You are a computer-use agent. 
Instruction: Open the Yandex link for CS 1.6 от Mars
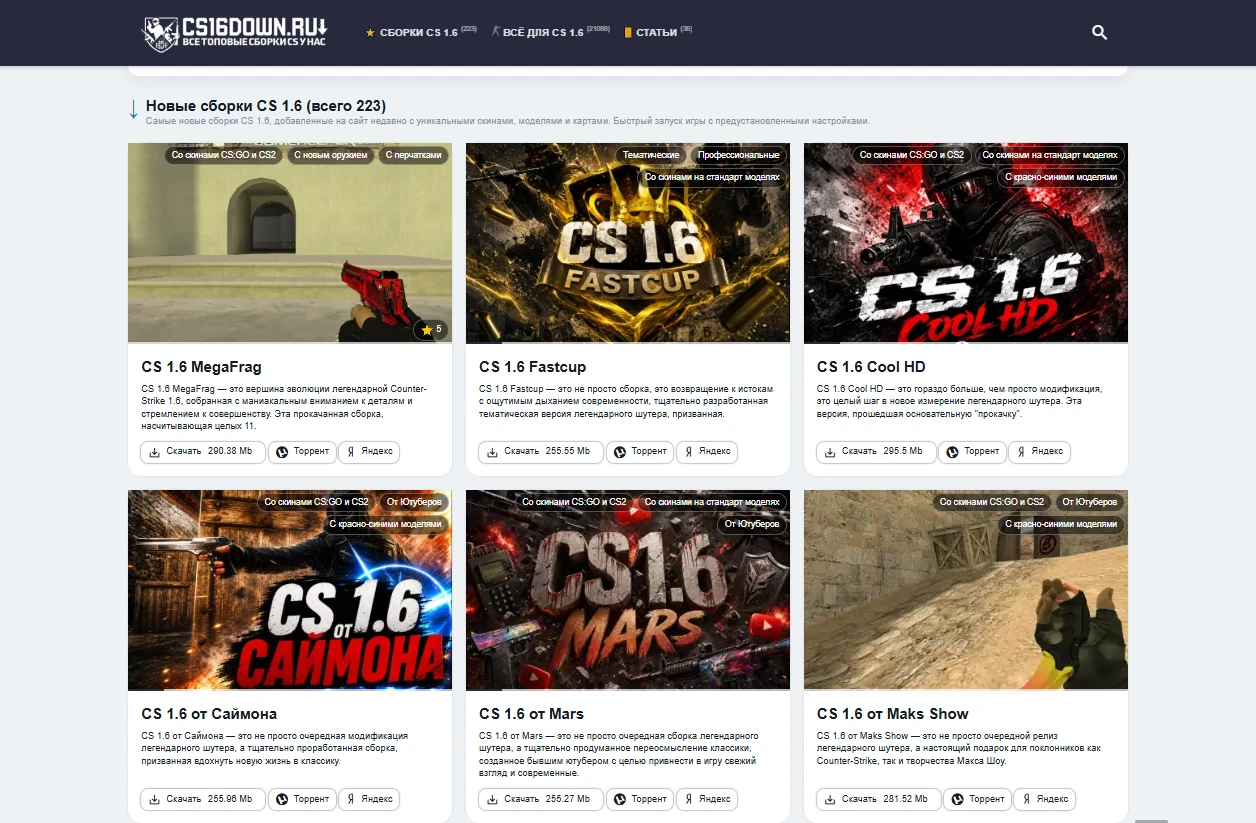(x=707, y=800)
